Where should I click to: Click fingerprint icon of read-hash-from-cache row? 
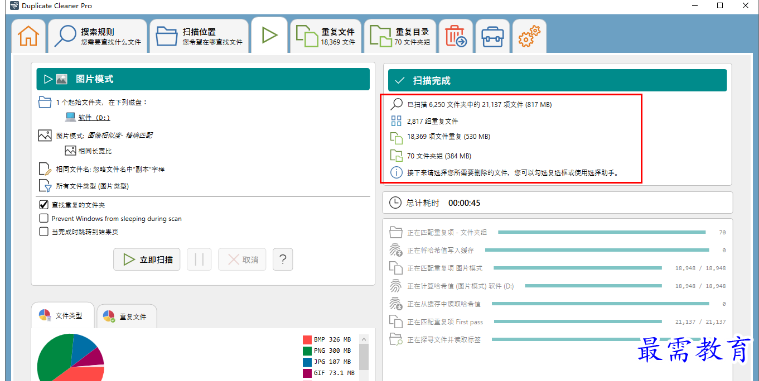(x=396, y=304)
